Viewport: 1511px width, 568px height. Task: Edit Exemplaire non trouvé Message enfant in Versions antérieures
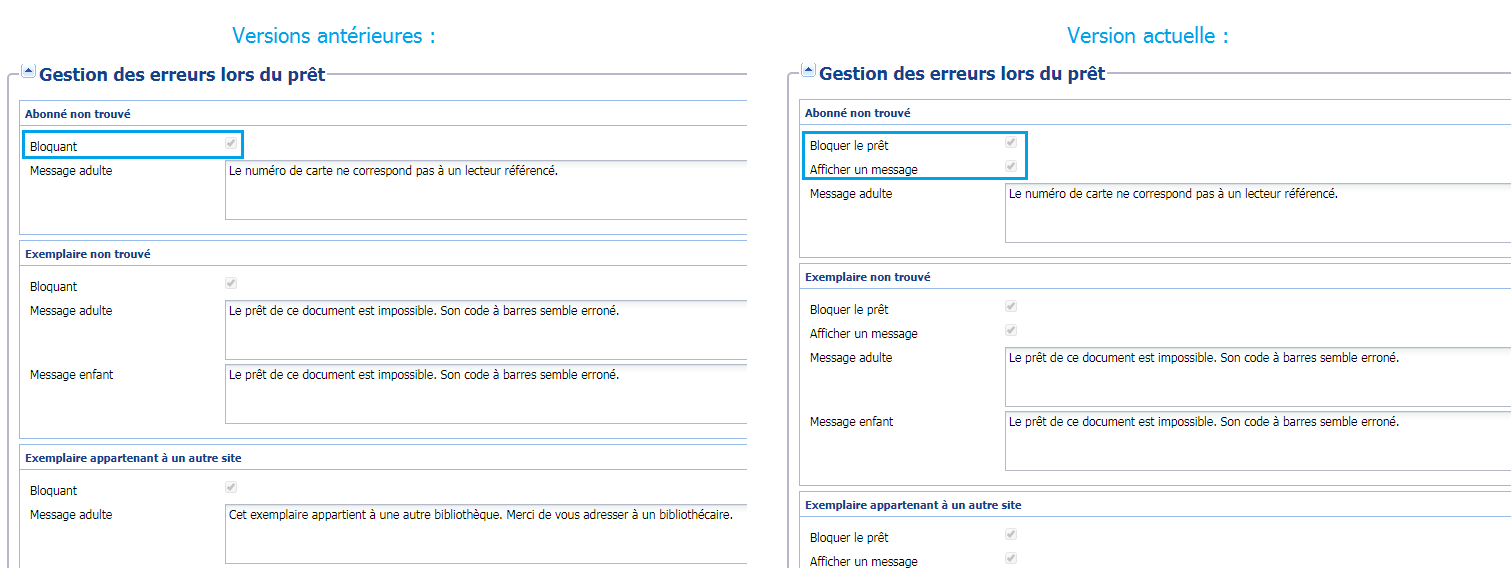(486, 393)
